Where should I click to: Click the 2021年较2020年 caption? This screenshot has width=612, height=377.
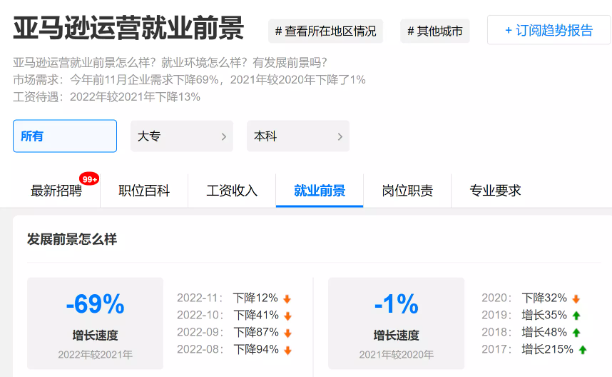pyautogui.click(x=396, y=355)
